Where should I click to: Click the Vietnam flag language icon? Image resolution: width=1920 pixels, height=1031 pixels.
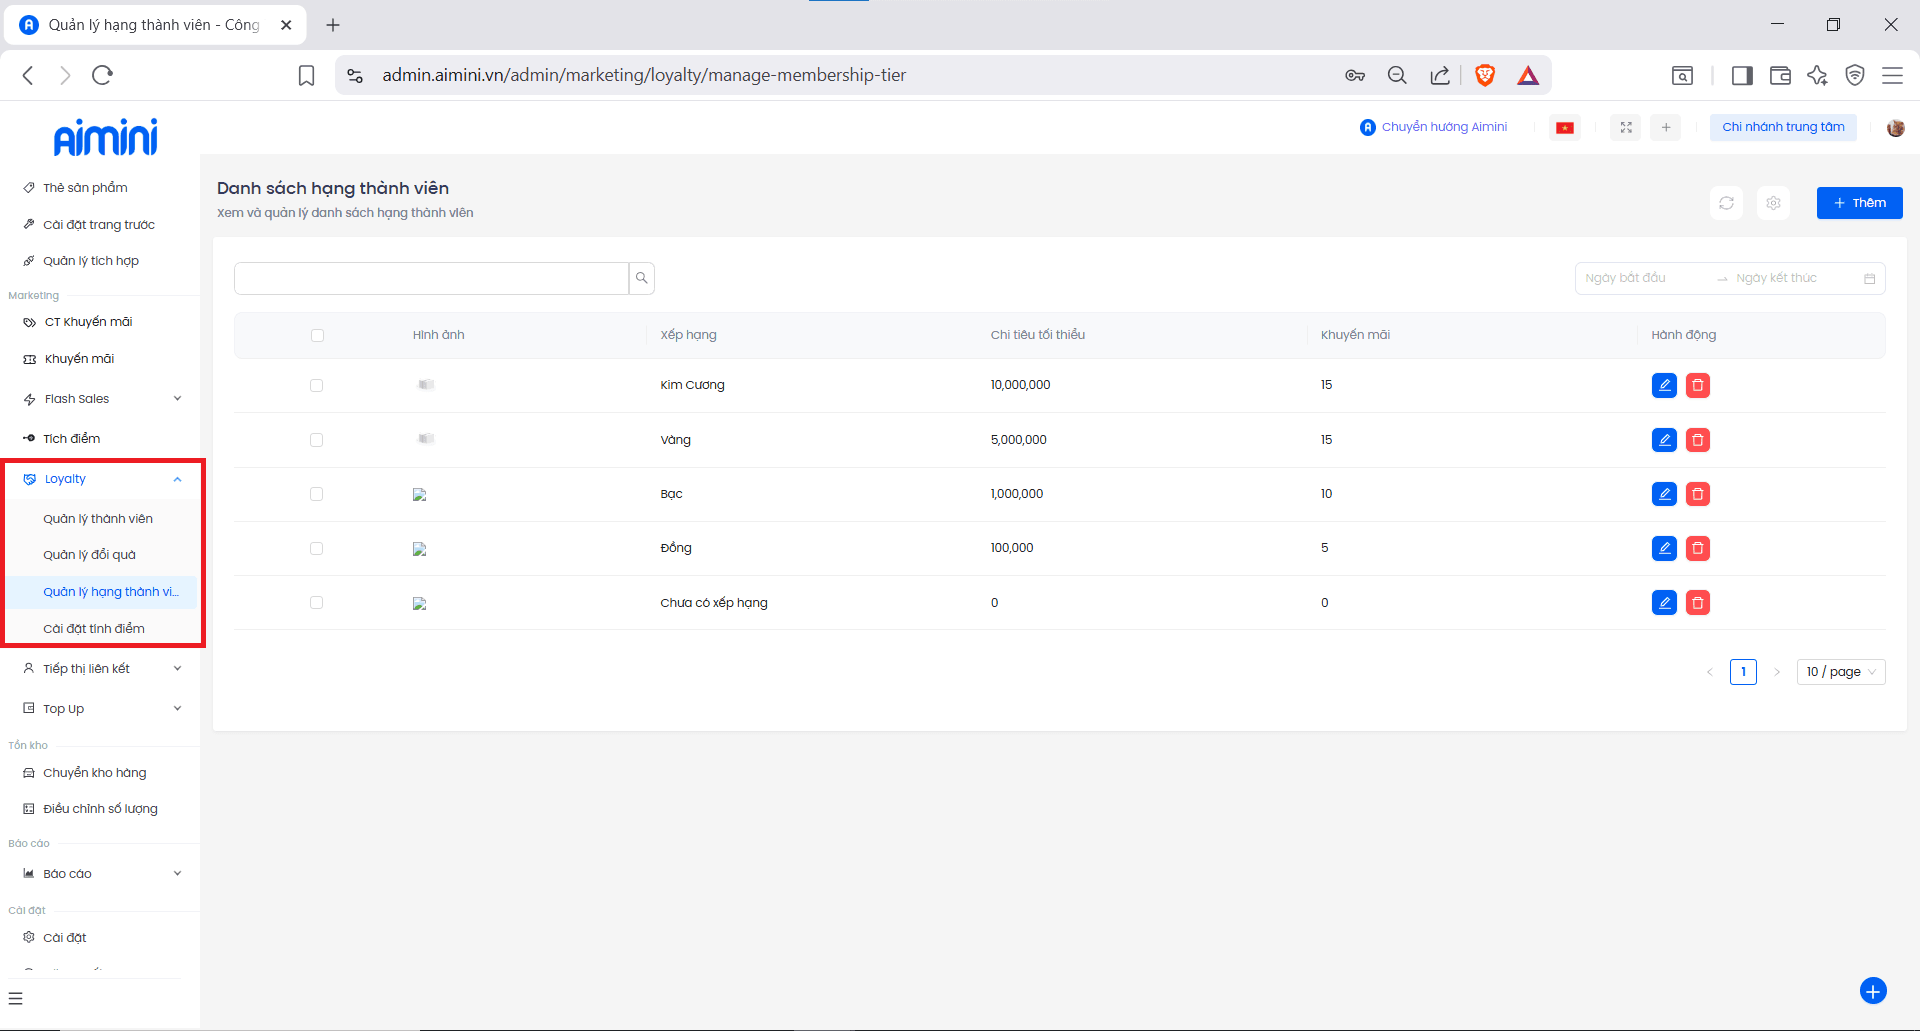1565,128
